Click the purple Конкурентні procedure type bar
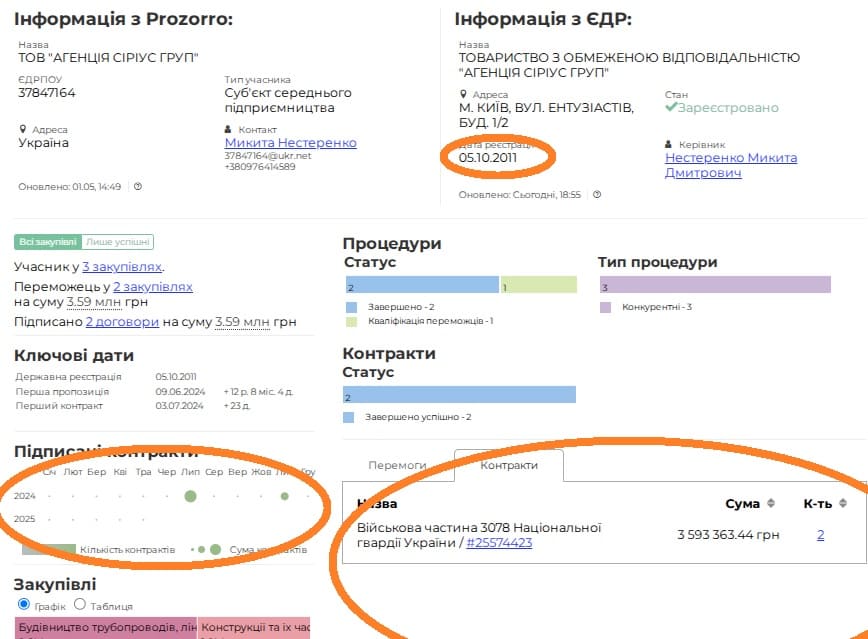 coord(714,285)
